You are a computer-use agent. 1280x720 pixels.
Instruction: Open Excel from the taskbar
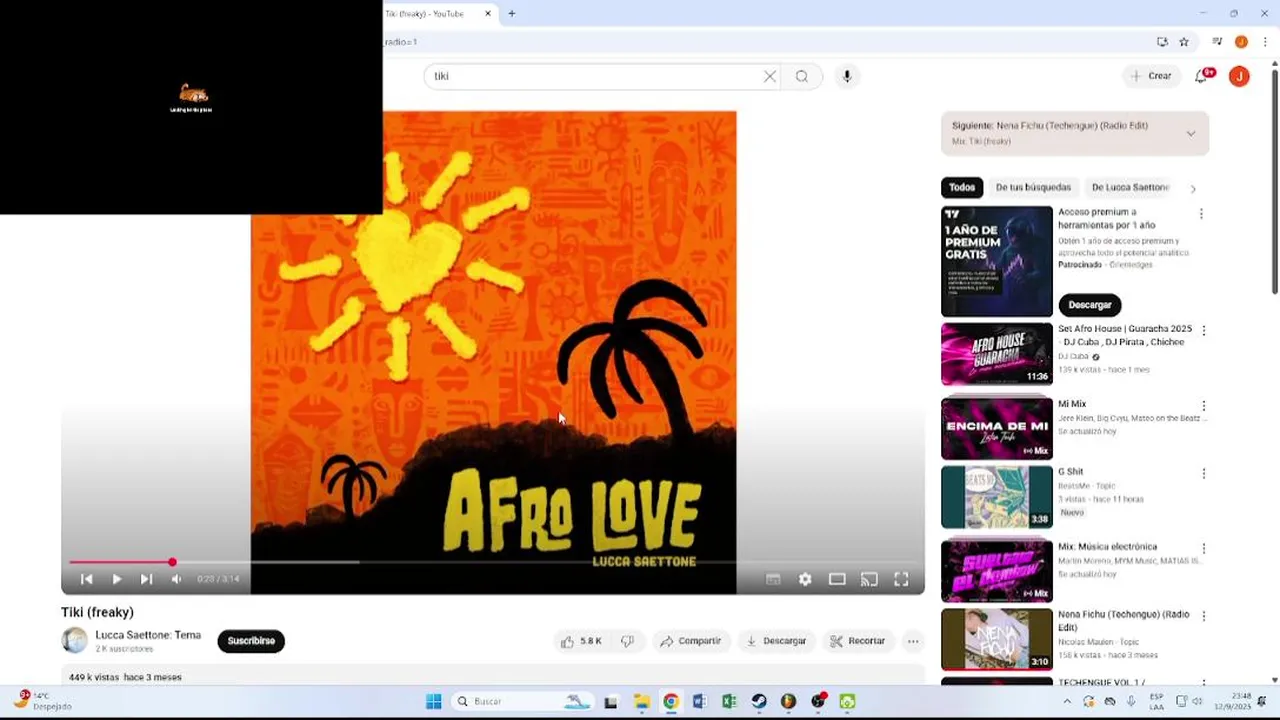coord(729,702)
